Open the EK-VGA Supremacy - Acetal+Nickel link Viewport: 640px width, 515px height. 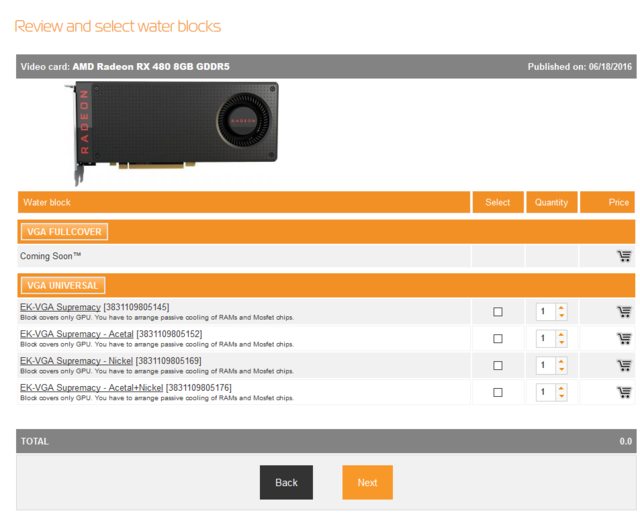[91, 388]
